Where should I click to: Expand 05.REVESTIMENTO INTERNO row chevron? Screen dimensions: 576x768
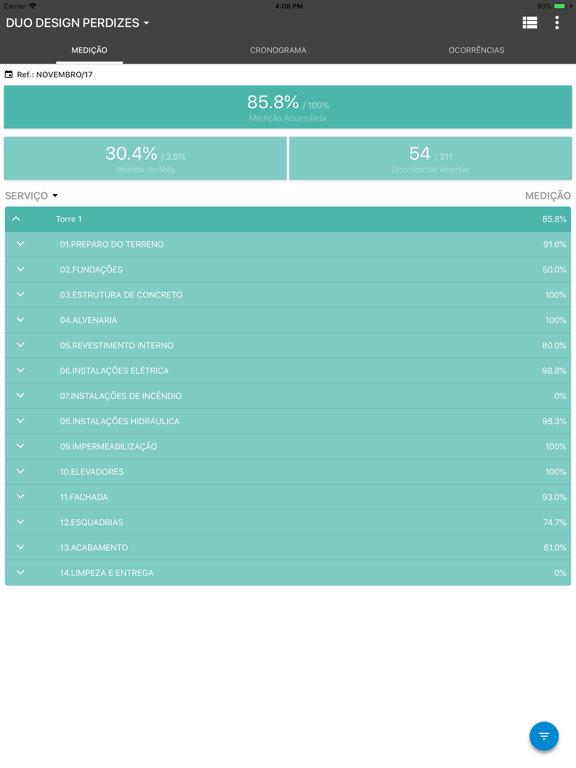coord(21,345)
